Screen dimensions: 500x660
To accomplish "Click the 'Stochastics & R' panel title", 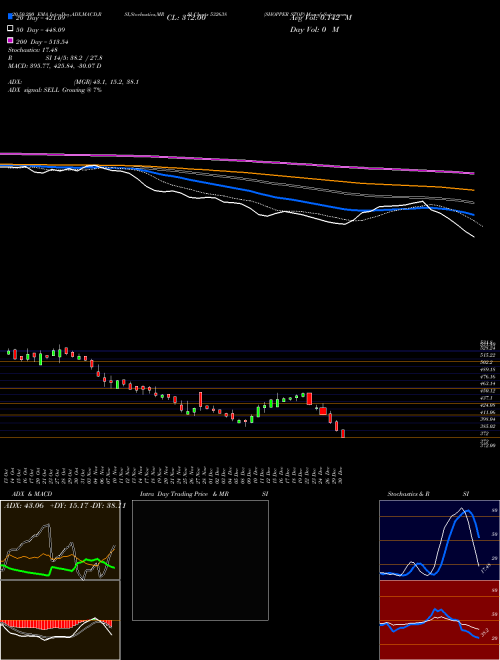I will click(x=408, y=494).
